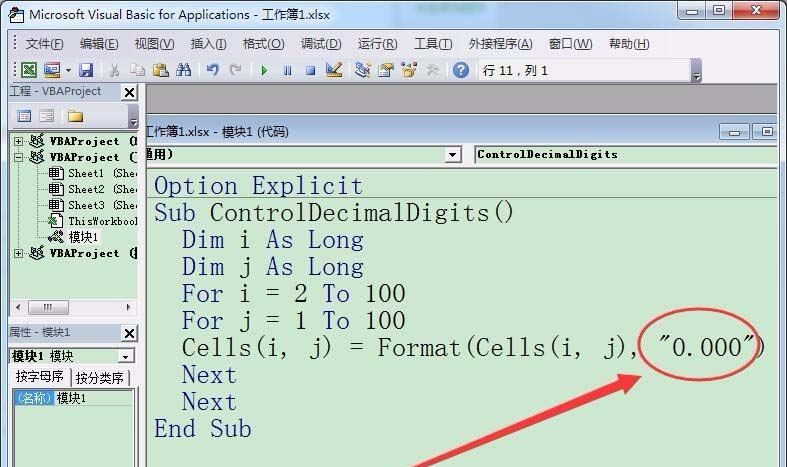Click the Paste clipboard icon

pos(160,70)
